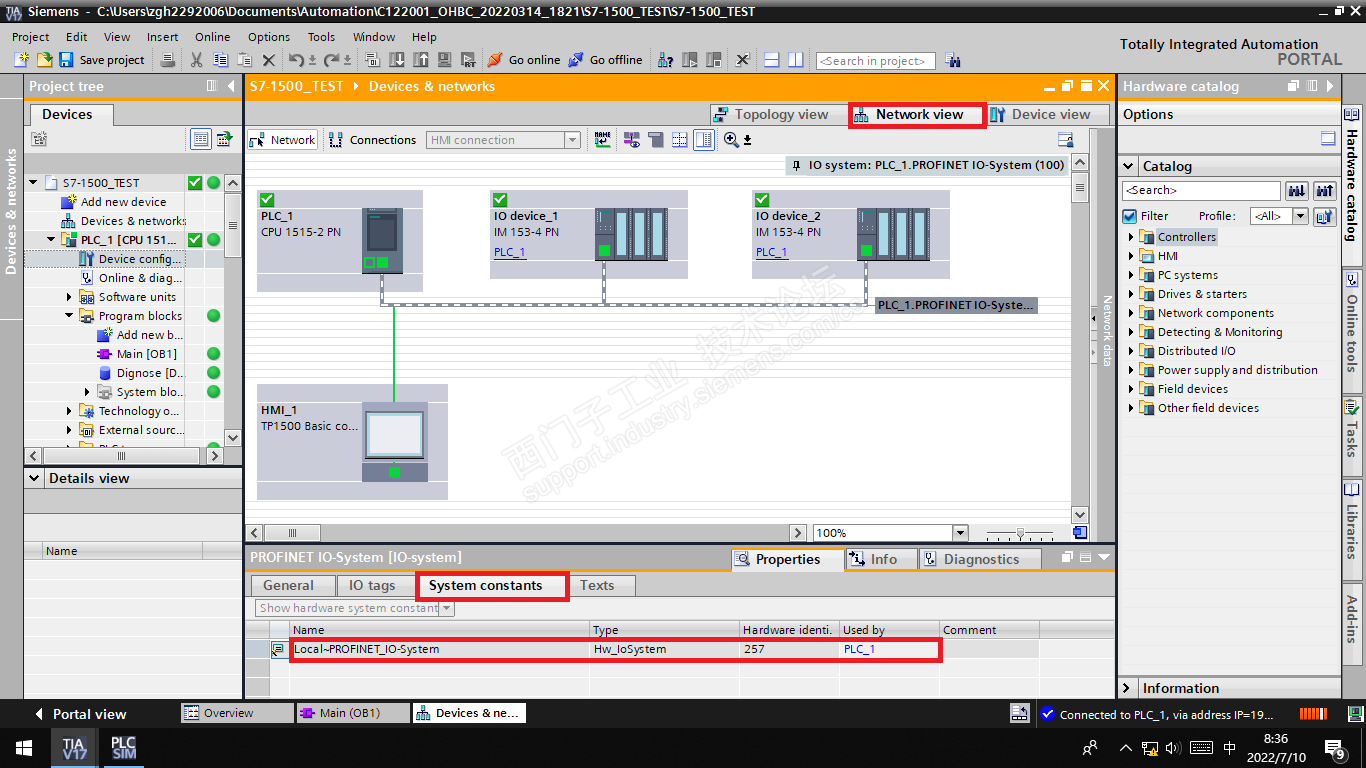Screen dimensions: 1366x768
Task: Open the Project menu
Action: pyautogui.click(x=30, y=37)
